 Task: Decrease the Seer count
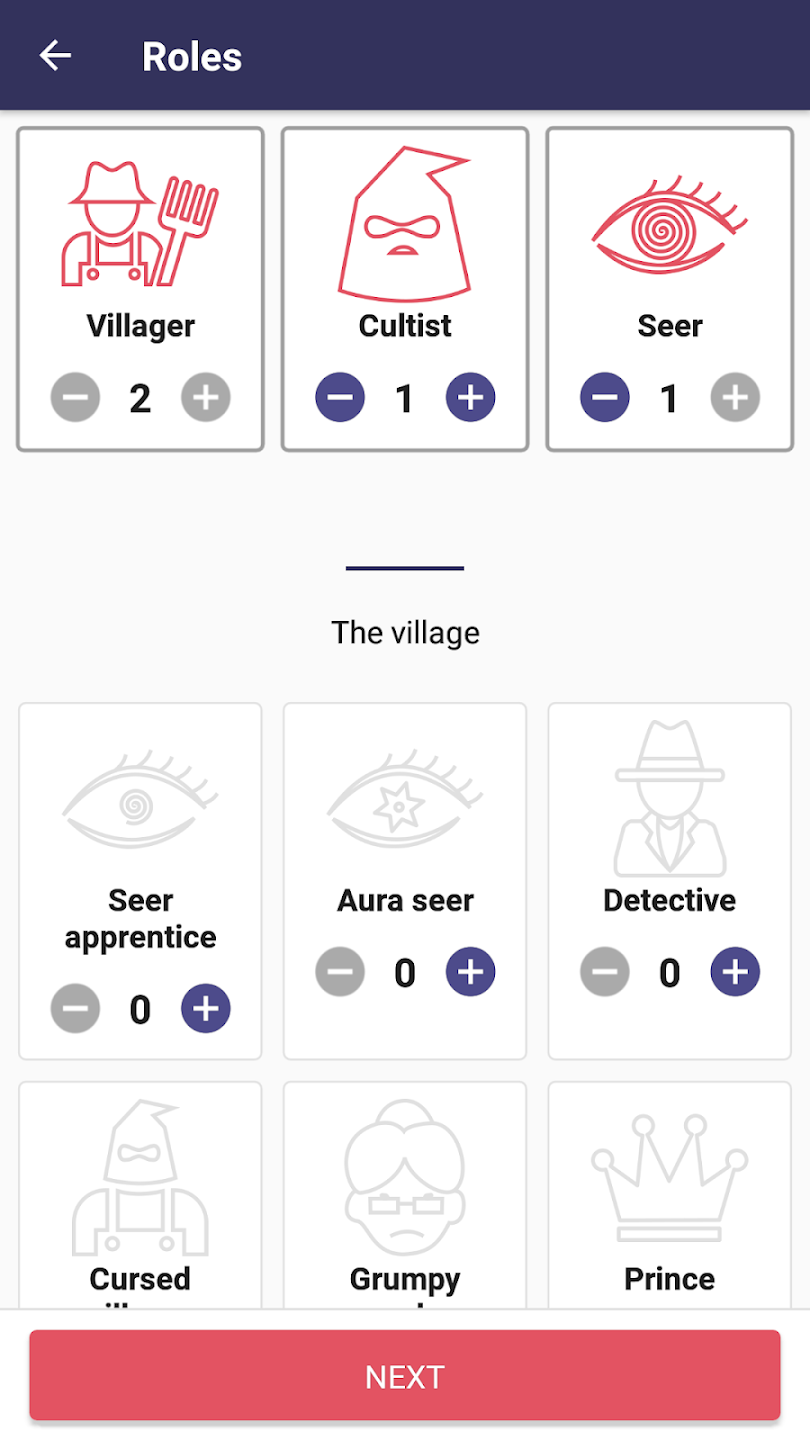[605, 398]
